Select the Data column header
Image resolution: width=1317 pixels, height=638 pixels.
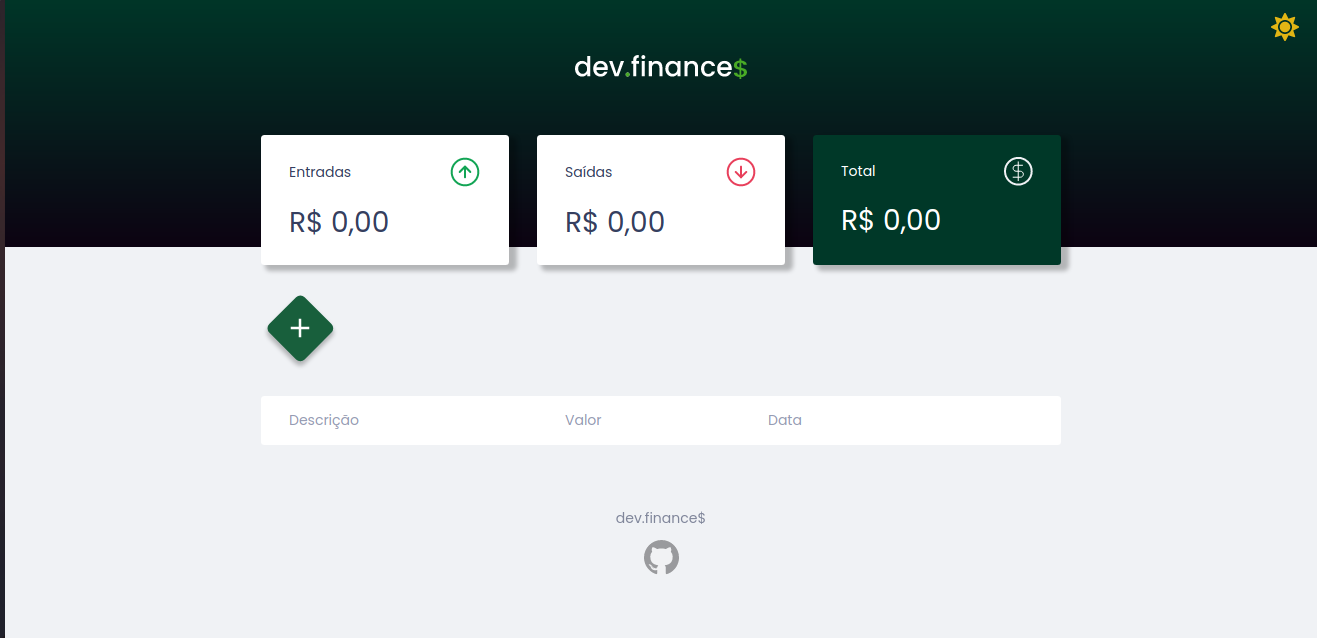click(784, 420)
